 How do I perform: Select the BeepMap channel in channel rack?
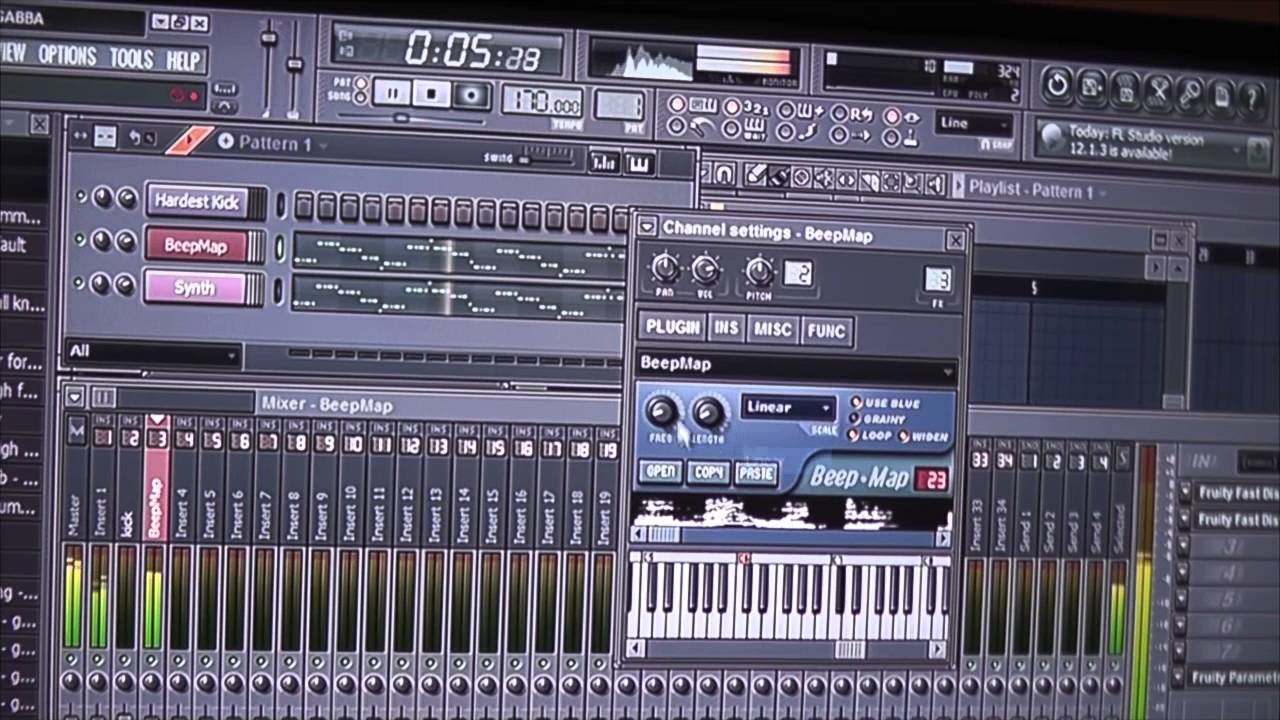point(196,246)
